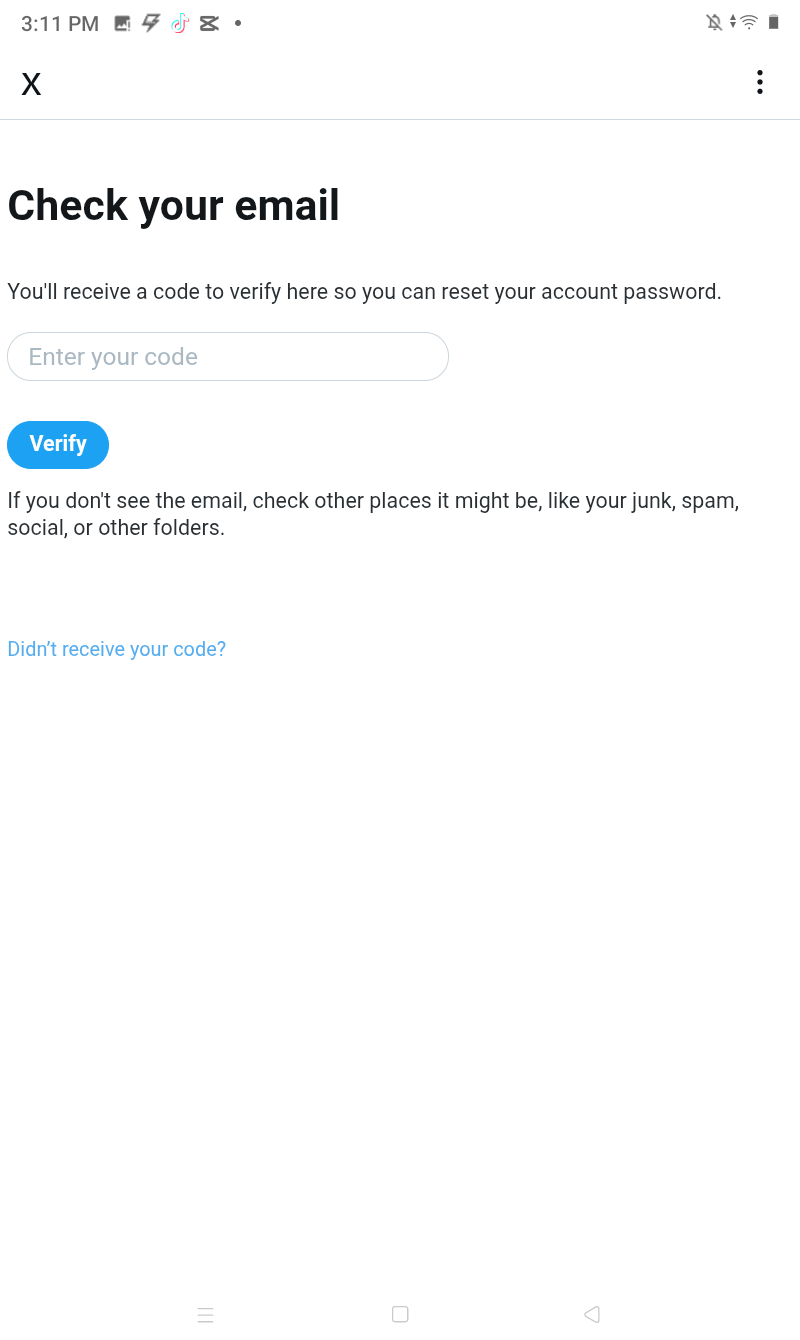Tap the small dot notification overflow indicator
Viewport: 800px width, 1340px height.
(x=238, y=23)
